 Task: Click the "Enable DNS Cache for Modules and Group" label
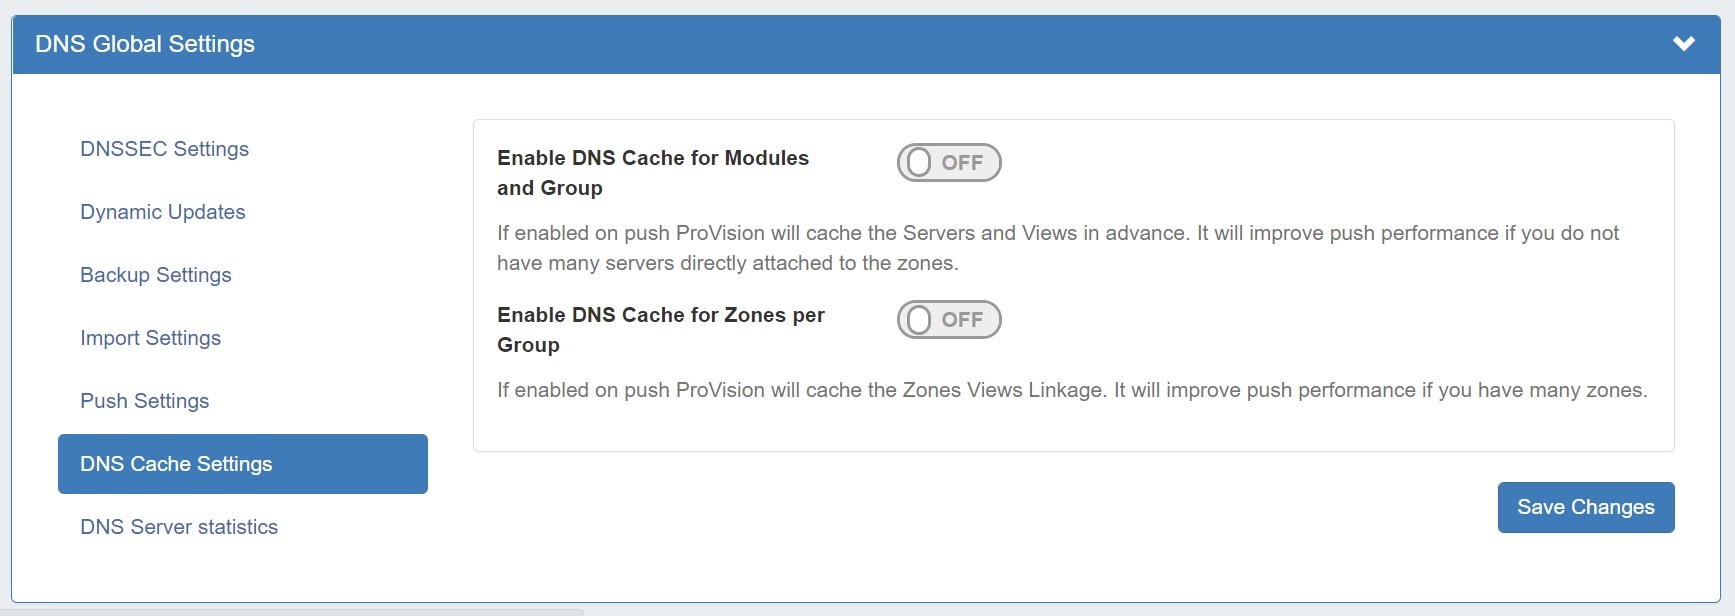coord(652,172)
